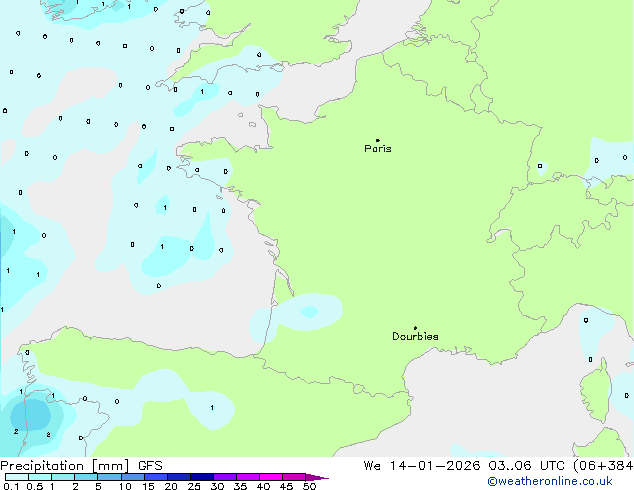Click the '50' legend scale label
This screenshot has height=490, width=634.
click(309, 486)
